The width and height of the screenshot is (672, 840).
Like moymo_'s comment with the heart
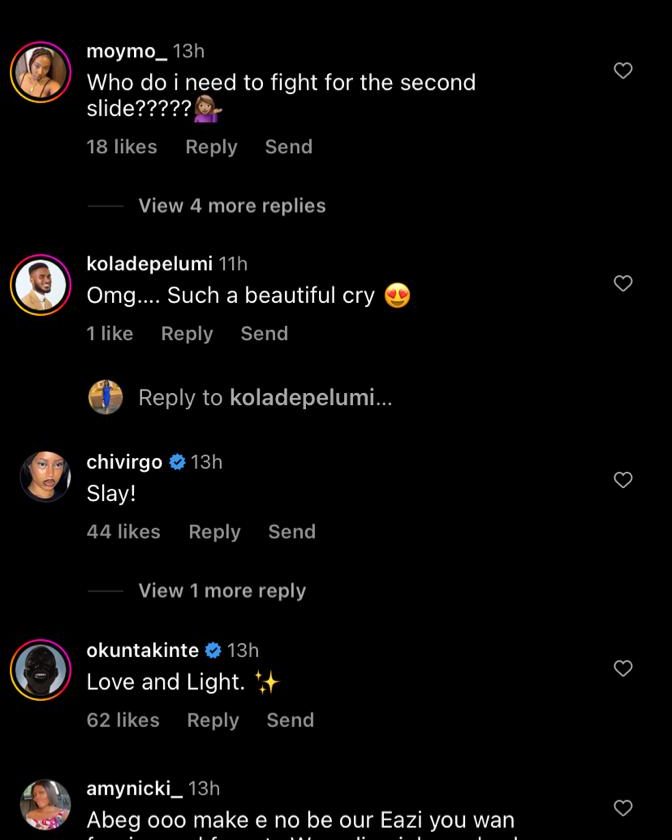pyautogui.click(x=623, y=71)
